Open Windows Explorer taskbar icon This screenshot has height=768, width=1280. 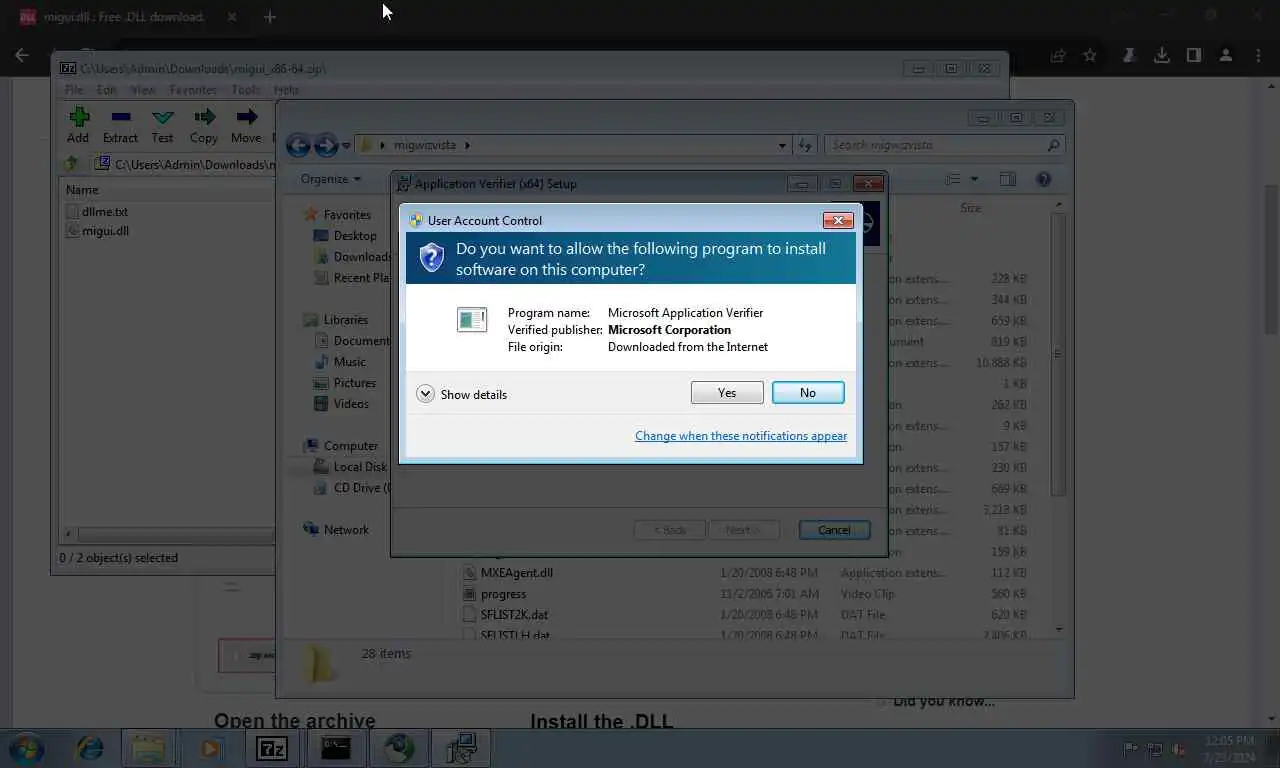tap(149, 748)
